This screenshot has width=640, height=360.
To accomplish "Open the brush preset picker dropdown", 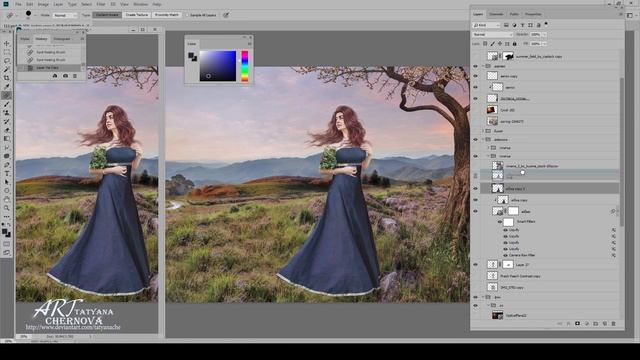I will coord(36,15).
